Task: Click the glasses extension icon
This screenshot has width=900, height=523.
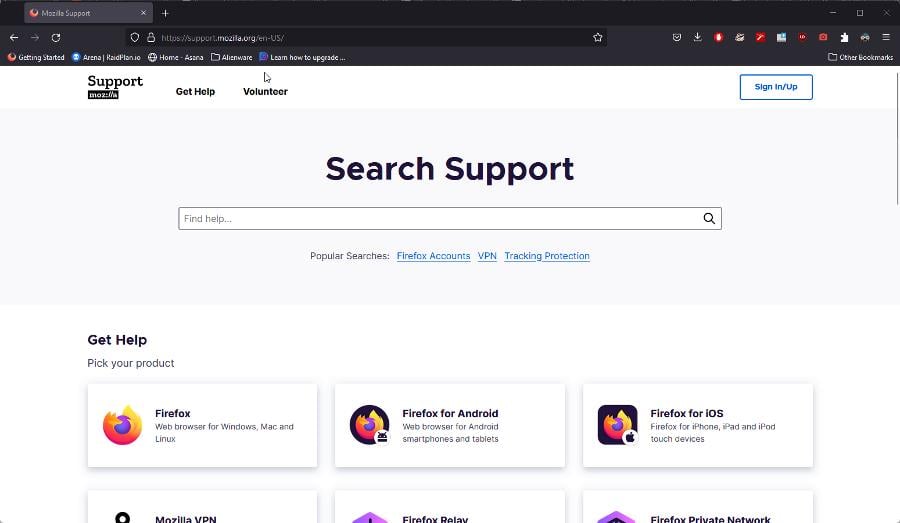Action: point(865,37)
